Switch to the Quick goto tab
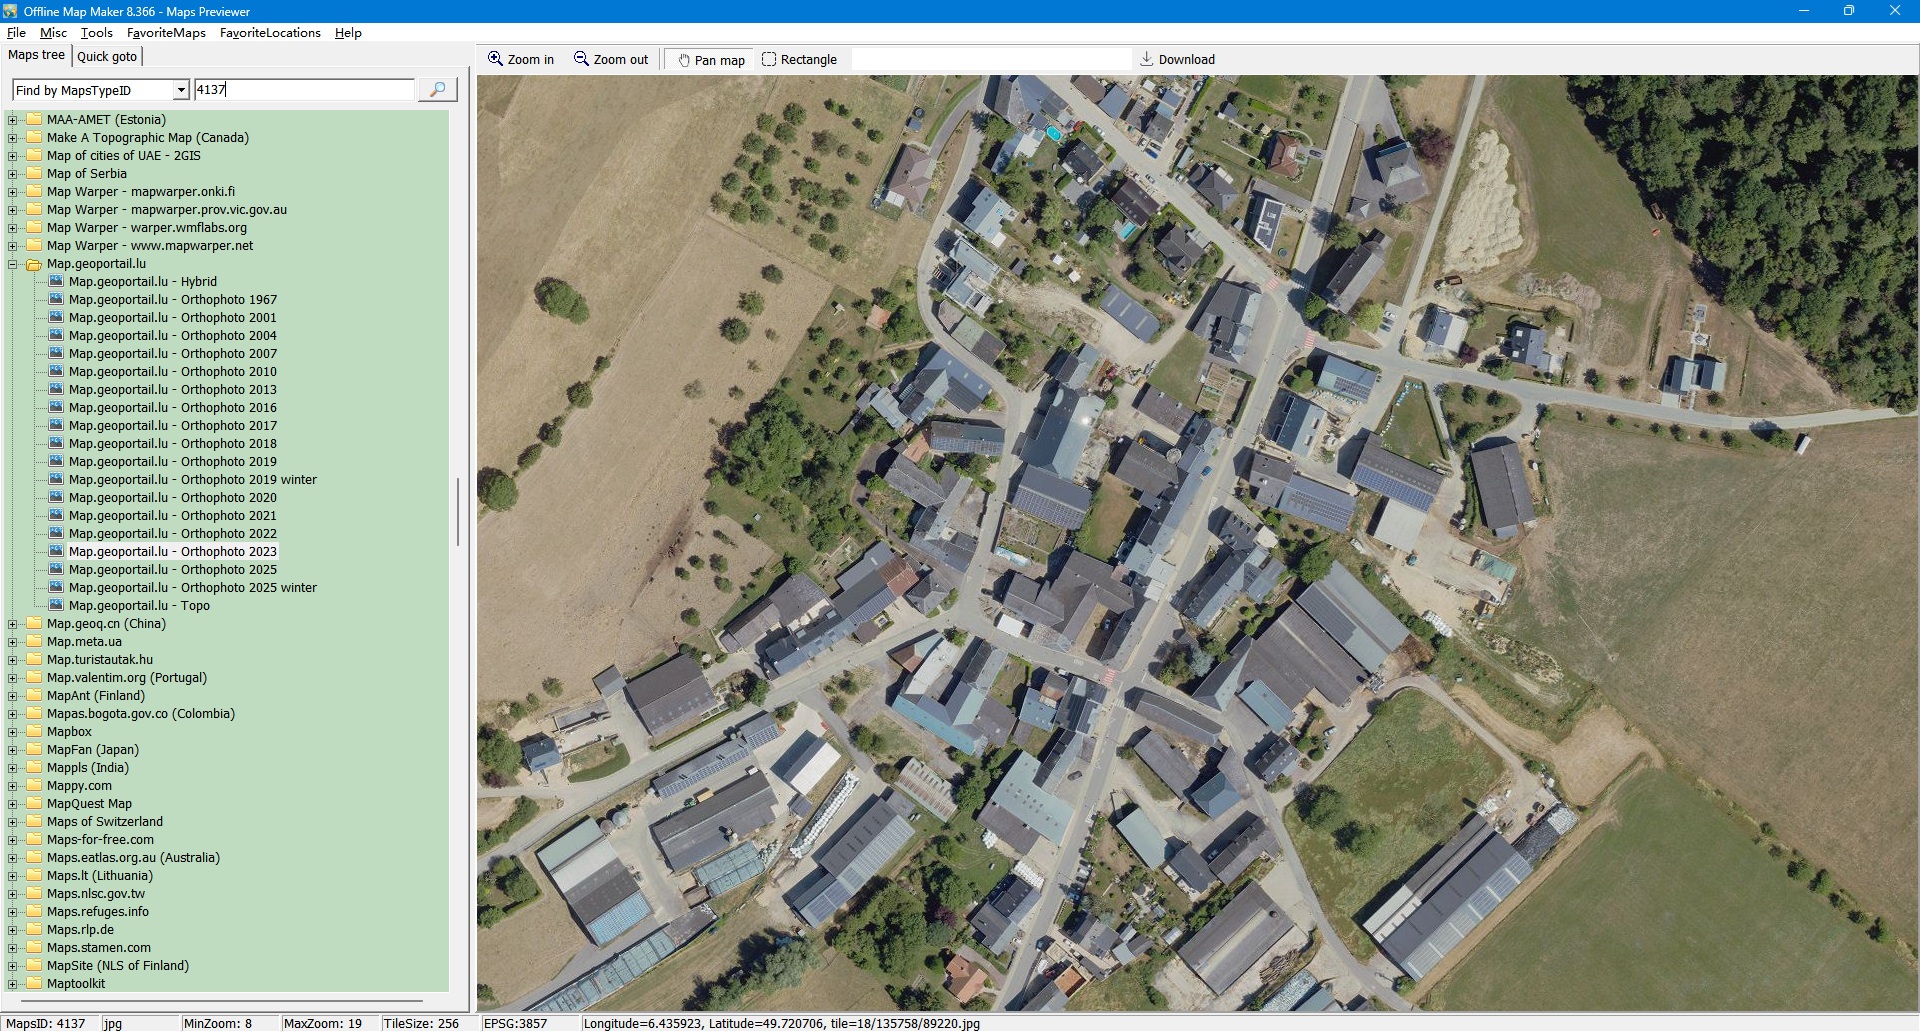The width and height of the screenshot is (1920, 1032). [x=107, y=57]
